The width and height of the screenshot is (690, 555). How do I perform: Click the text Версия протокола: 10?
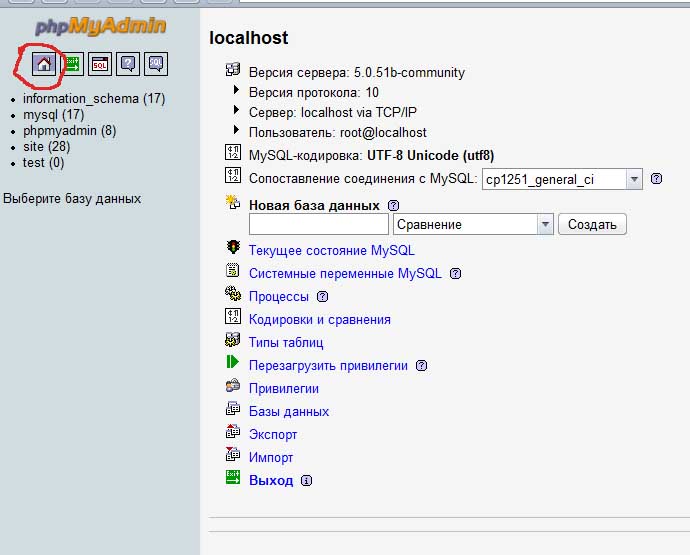click(314, 92)
